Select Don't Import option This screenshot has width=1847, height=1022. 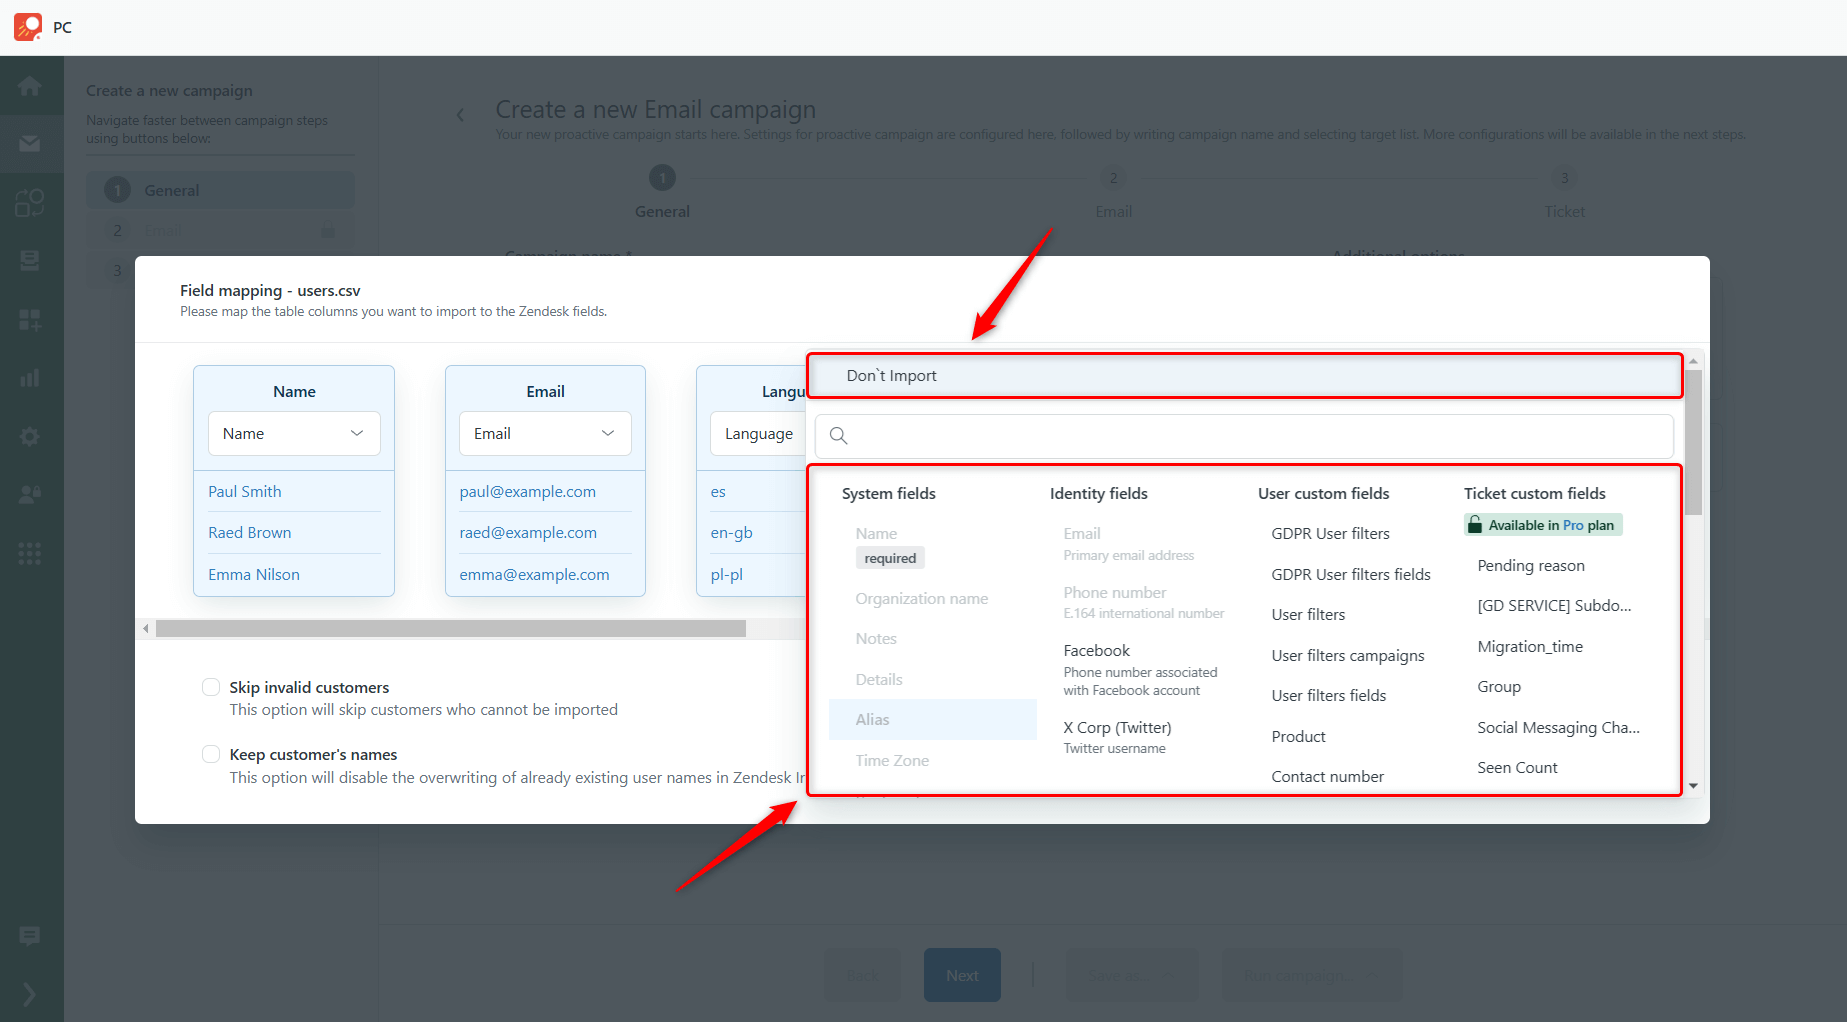coord(1245,376)
